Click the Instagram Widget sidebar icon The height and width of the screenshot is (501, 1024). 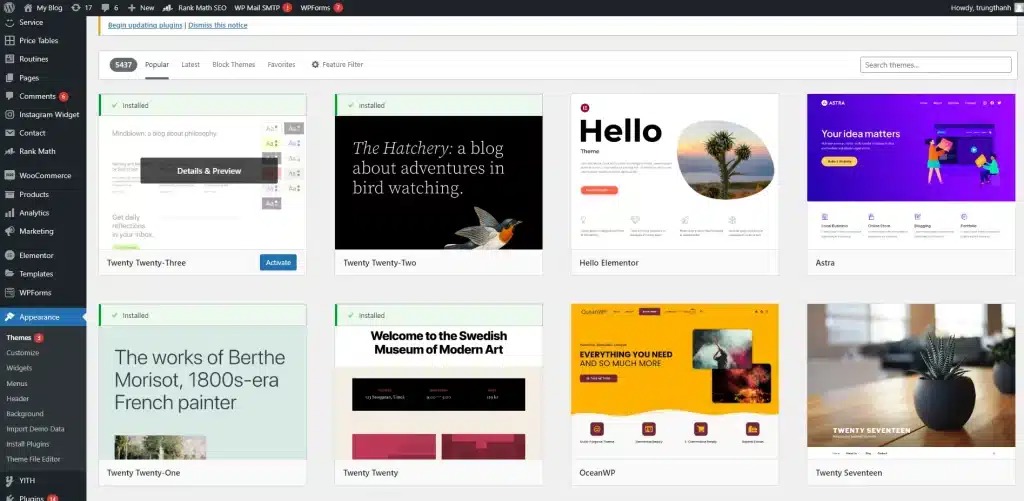pyautogui.click(x=9, y=114)
